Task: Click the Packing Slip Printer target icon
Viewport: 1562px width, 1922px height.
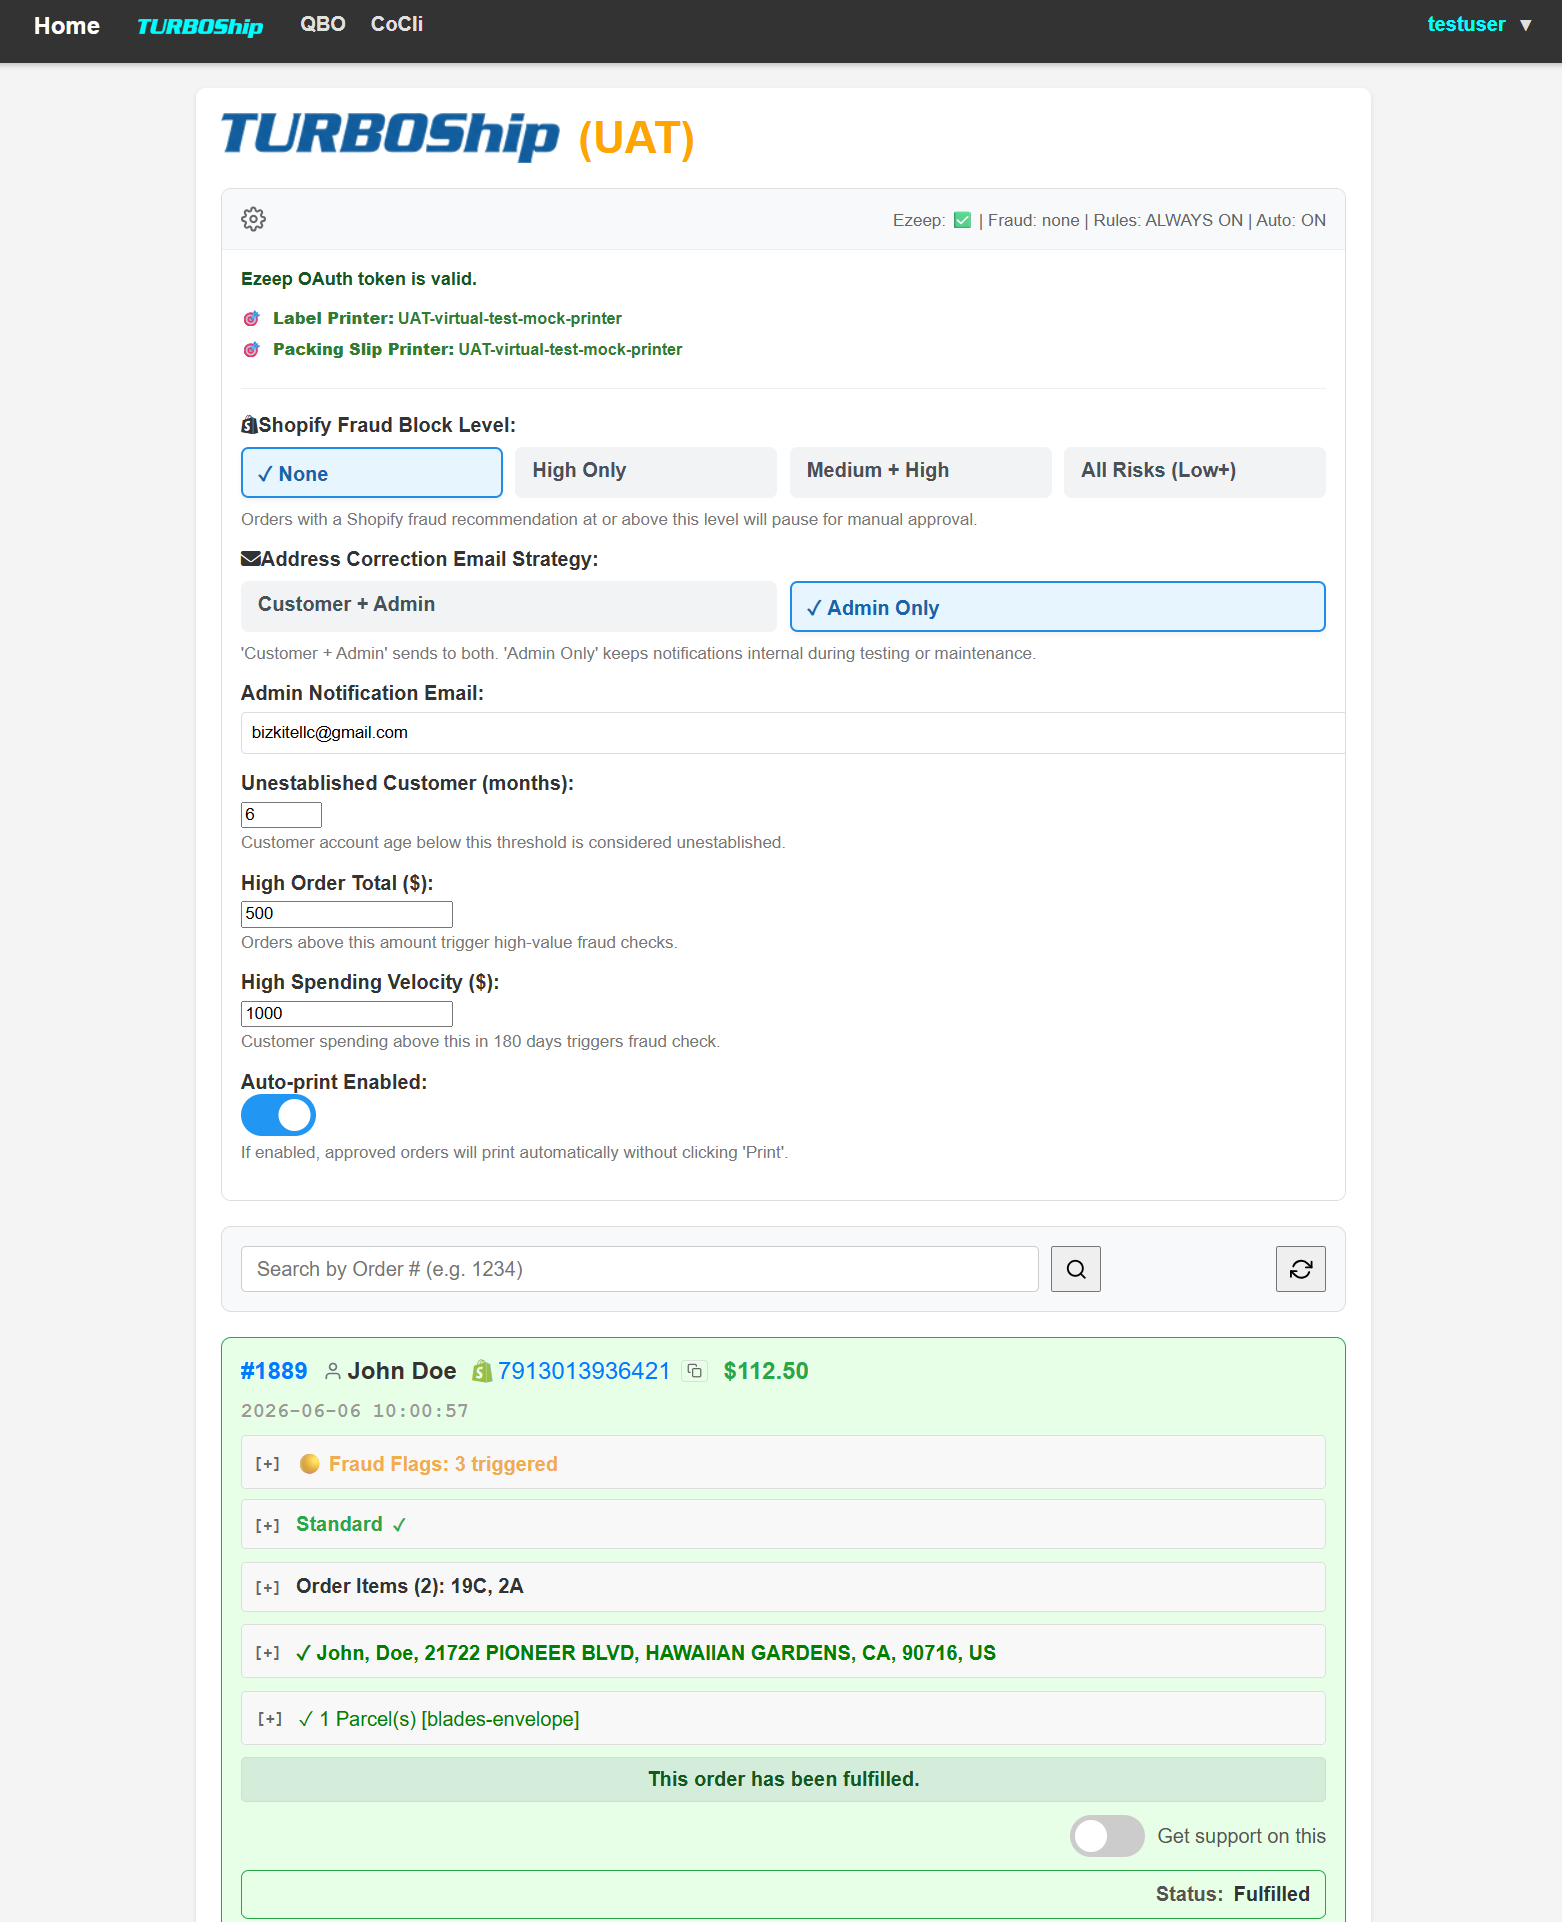Action: [252, 349]
